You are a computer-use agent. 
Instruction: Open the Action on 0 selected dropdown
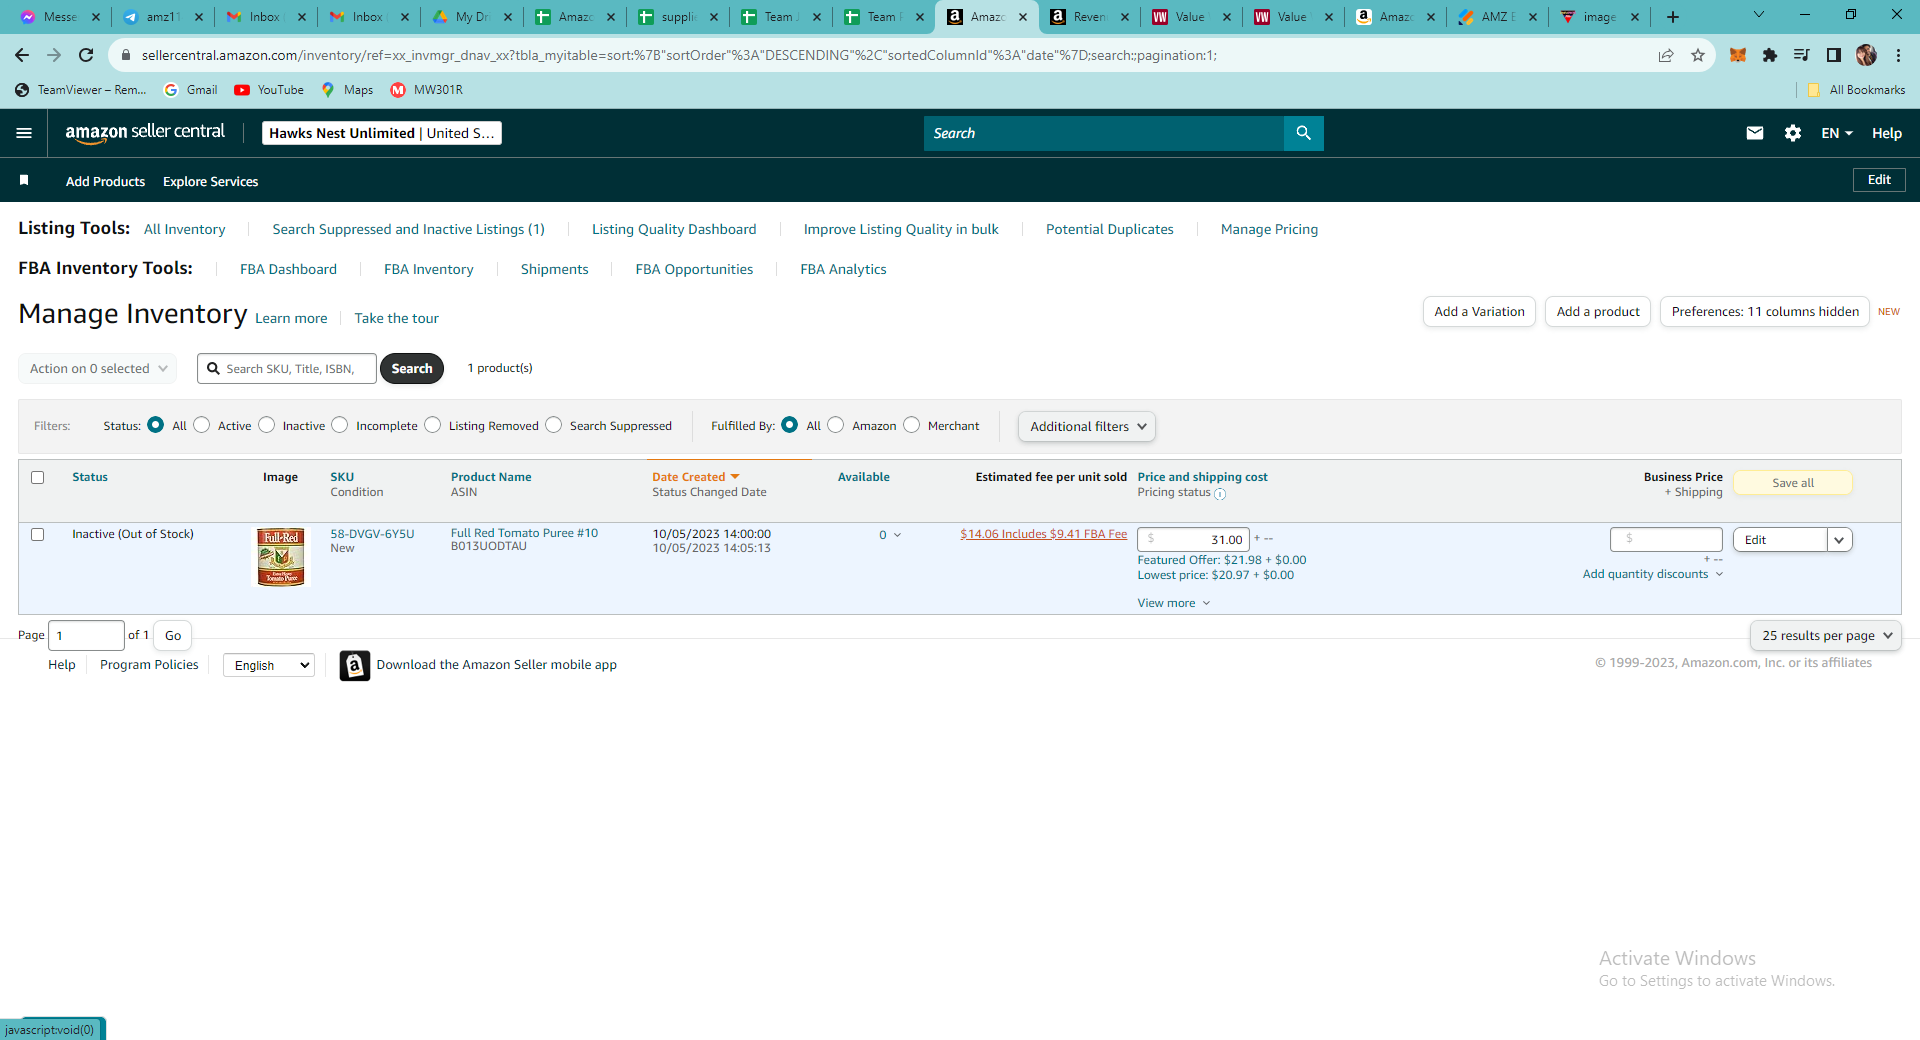[x=98, y=368]
